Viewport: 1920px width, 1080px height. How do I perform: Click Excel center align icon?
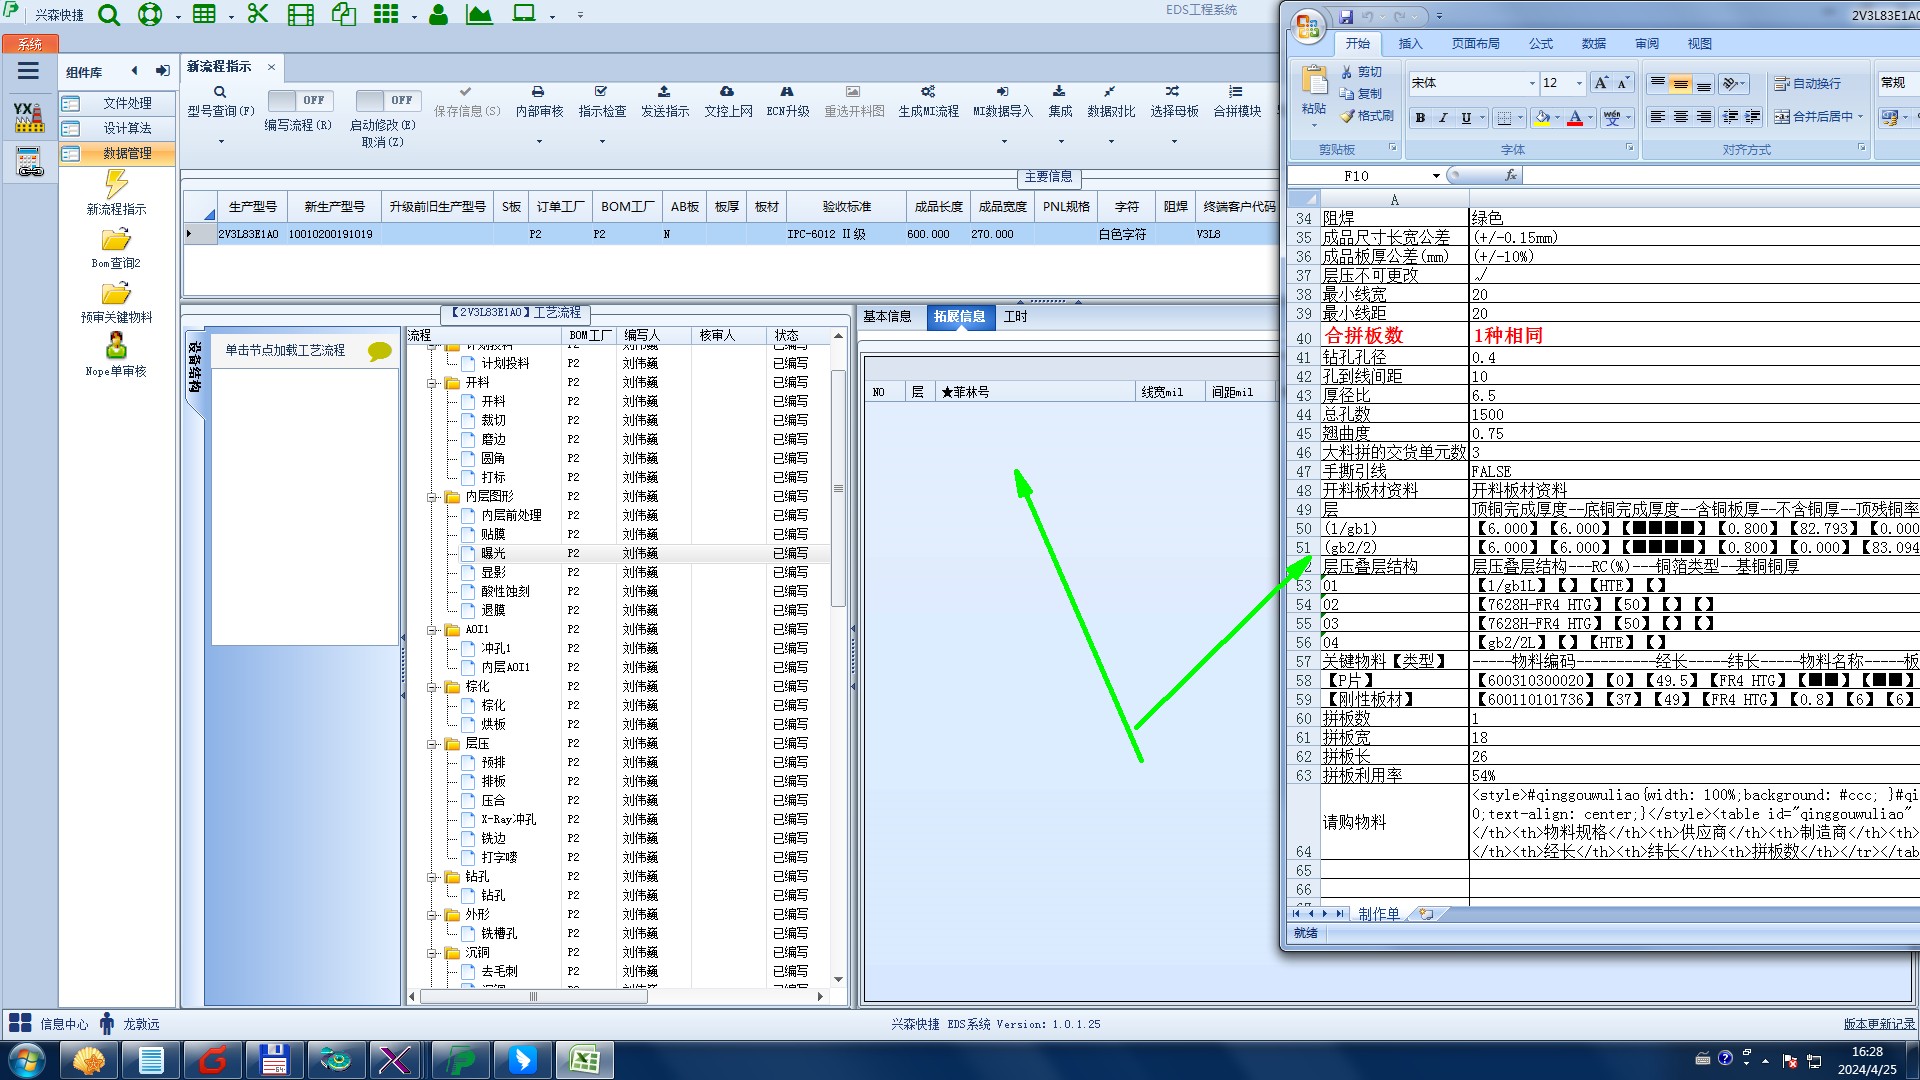(x=1681, y=118)
